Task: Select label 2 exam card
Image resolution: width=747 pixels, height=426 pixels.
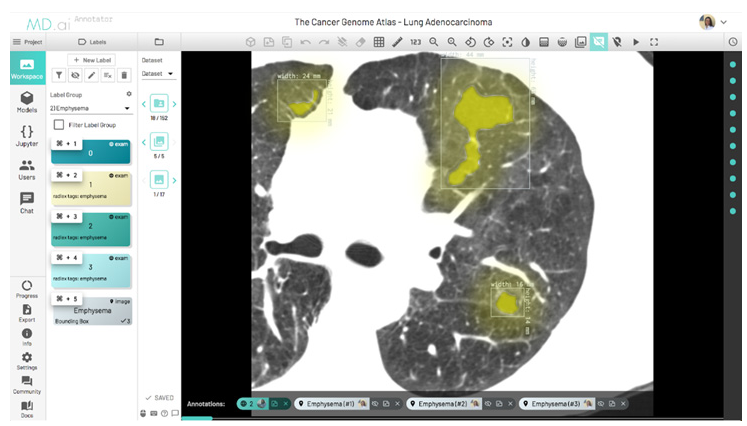Action: 91,230
